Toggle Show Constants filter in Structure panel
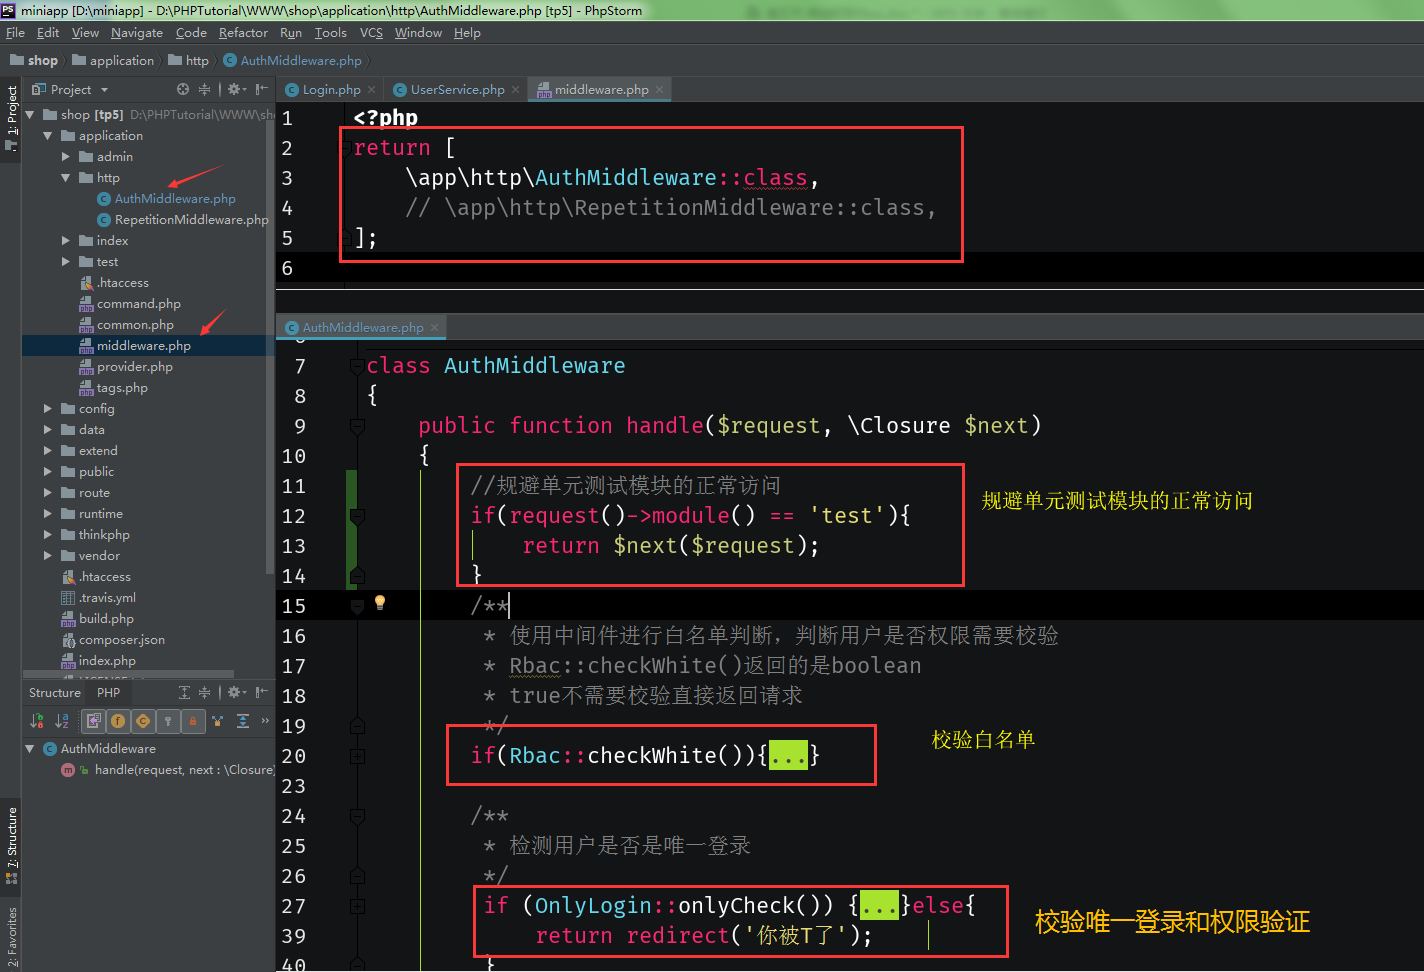The width and height of the screenshot is (1424, 972). coord(144,721)
